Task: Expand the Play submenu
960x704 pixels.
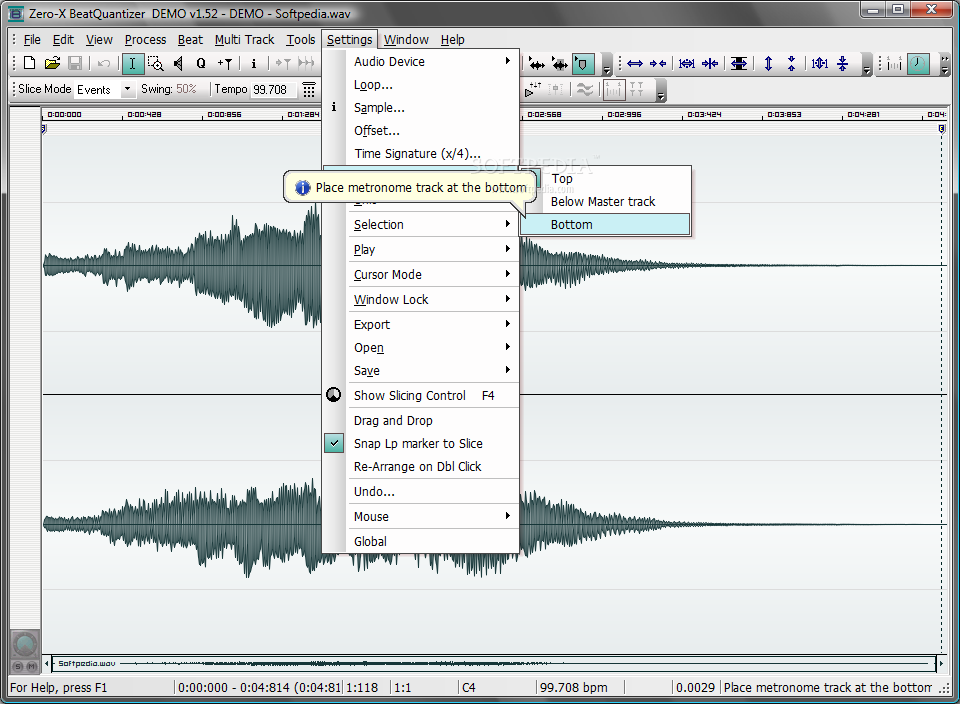Action: 421,250
